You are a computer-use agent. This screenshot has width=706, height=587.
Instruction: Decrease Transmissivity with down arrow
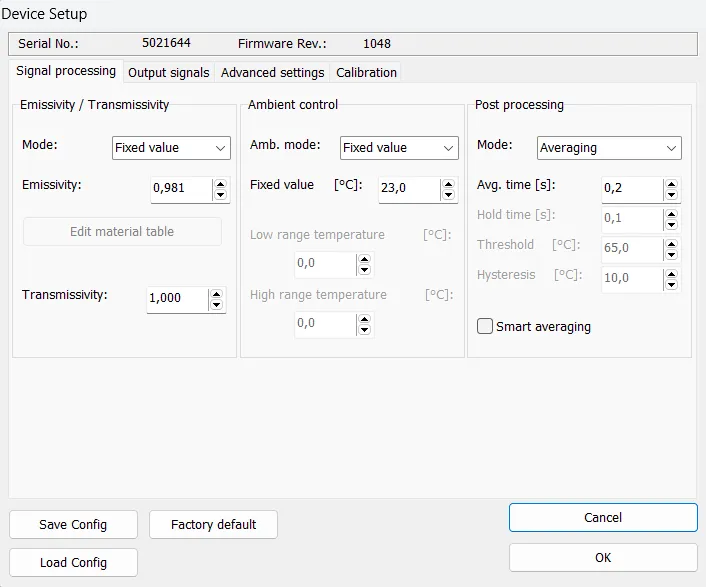tap(216, 305)
